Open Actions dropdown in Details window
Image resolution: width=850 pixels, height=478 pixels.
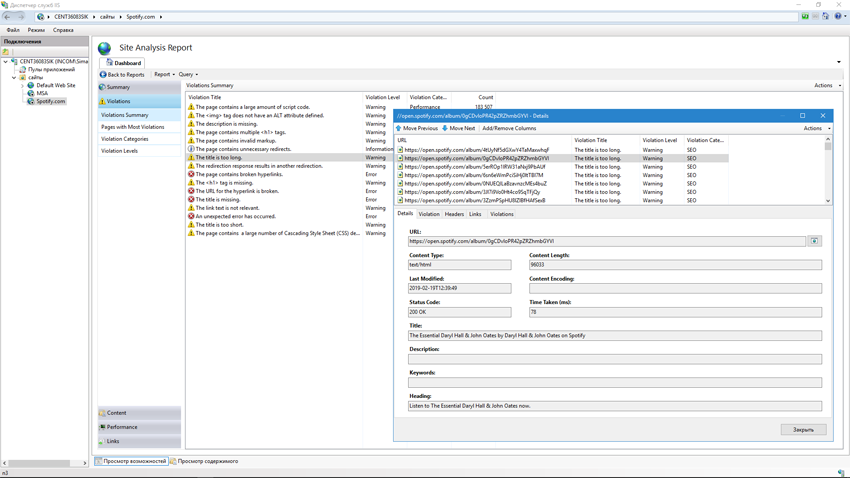[x=816, y=128]
